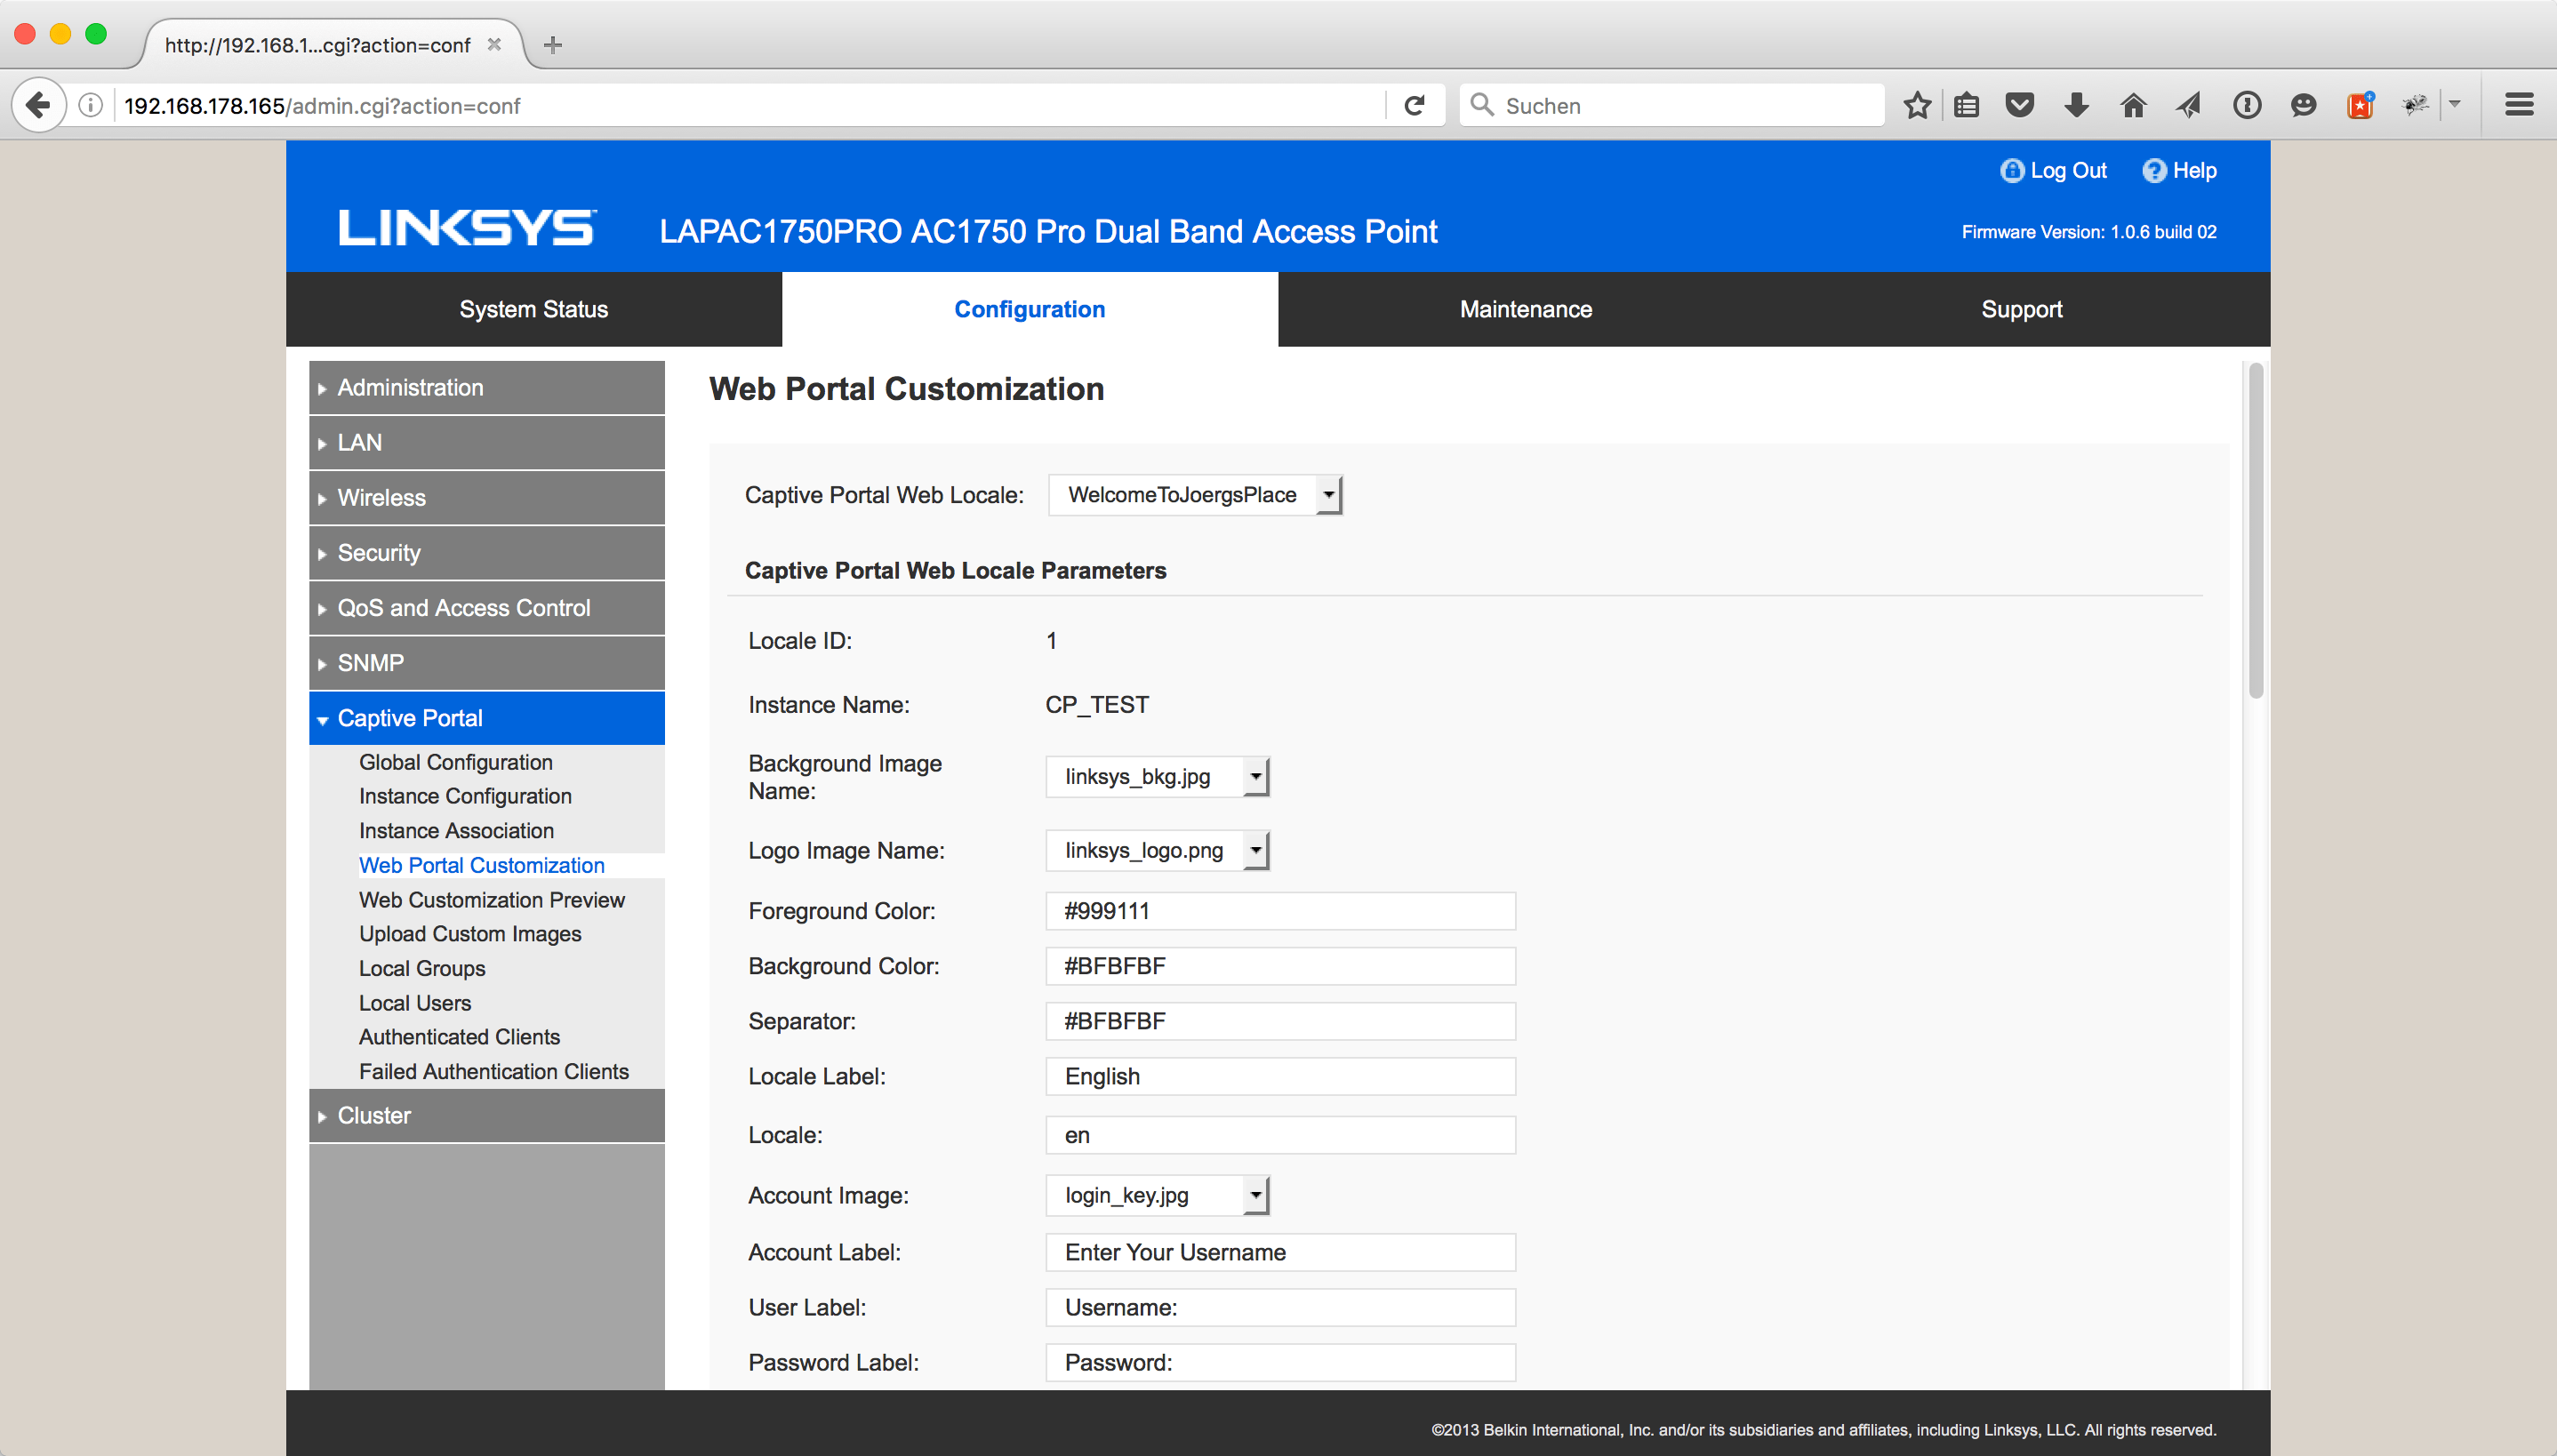2557x1456 pixels.
Task: Go to the browser home page icon
Action: point(2133,105)
